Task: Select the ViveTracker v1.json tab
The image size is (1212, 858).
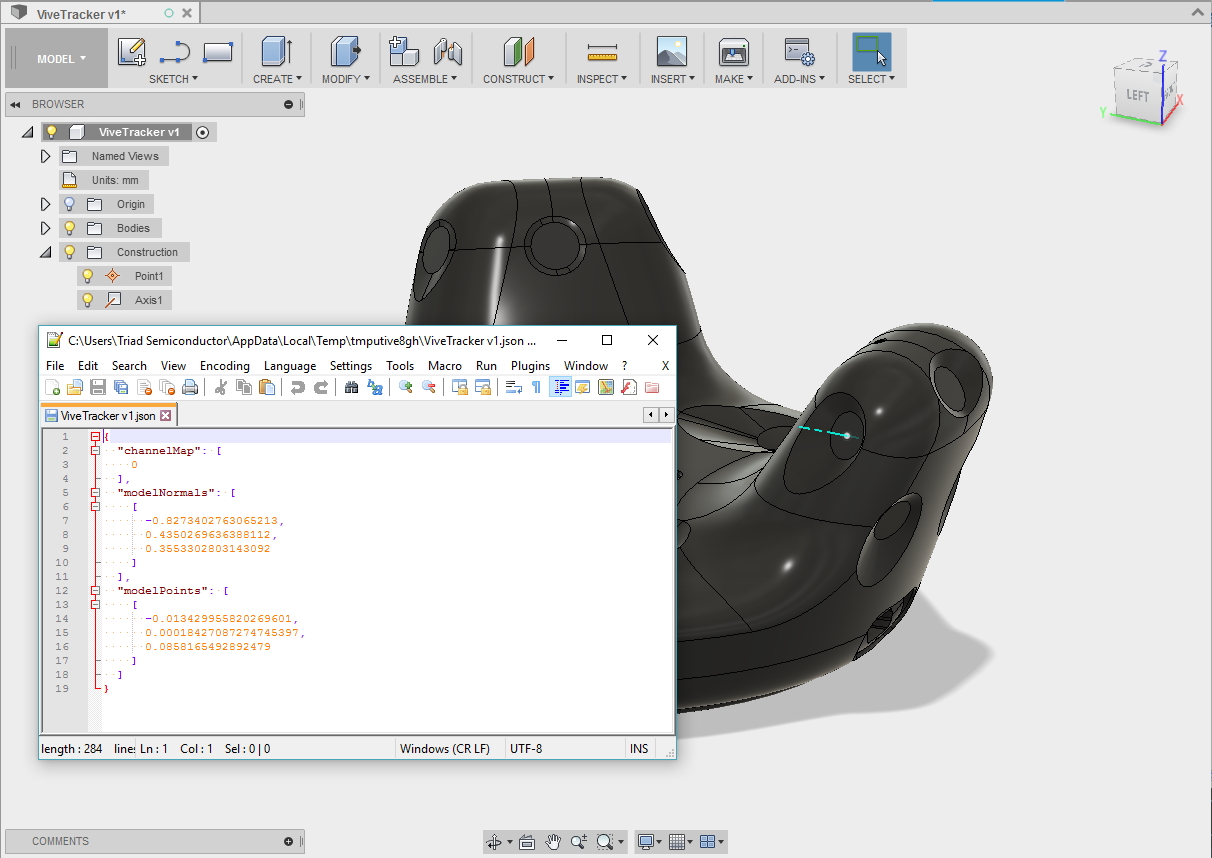Action: click(x=108, y=416)
